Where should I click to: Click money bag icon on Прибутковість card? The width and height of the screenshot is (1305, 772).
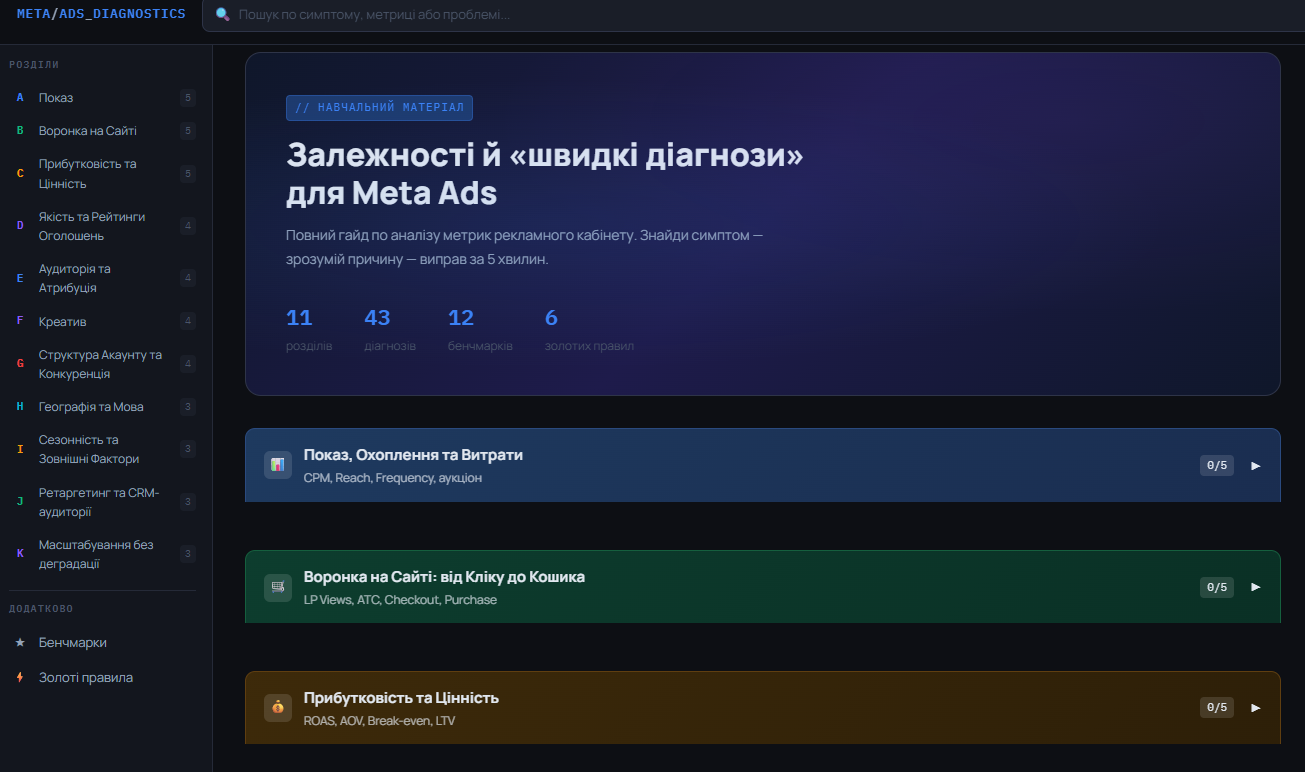(278, 708)
